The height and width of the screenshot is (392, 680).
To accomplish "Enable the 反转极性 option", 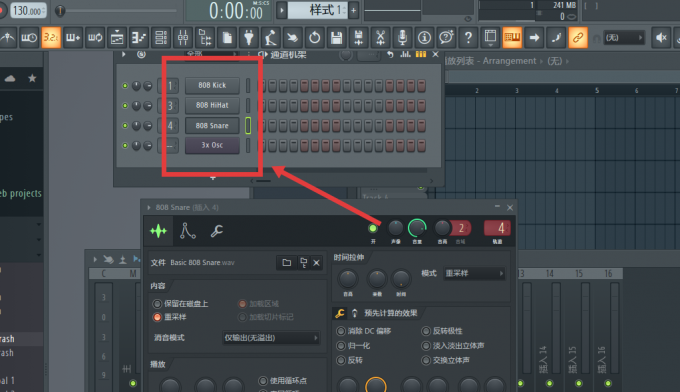I will pos(442,331).
